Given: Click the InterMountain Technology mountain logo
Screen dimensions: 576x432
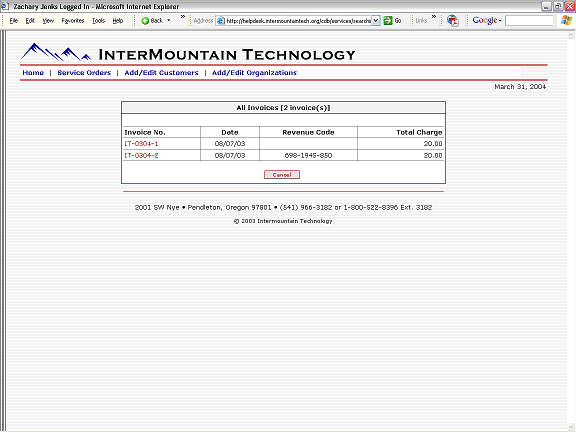Looking at the screenshot, I should pyautogui.click(x=56, y=52).
